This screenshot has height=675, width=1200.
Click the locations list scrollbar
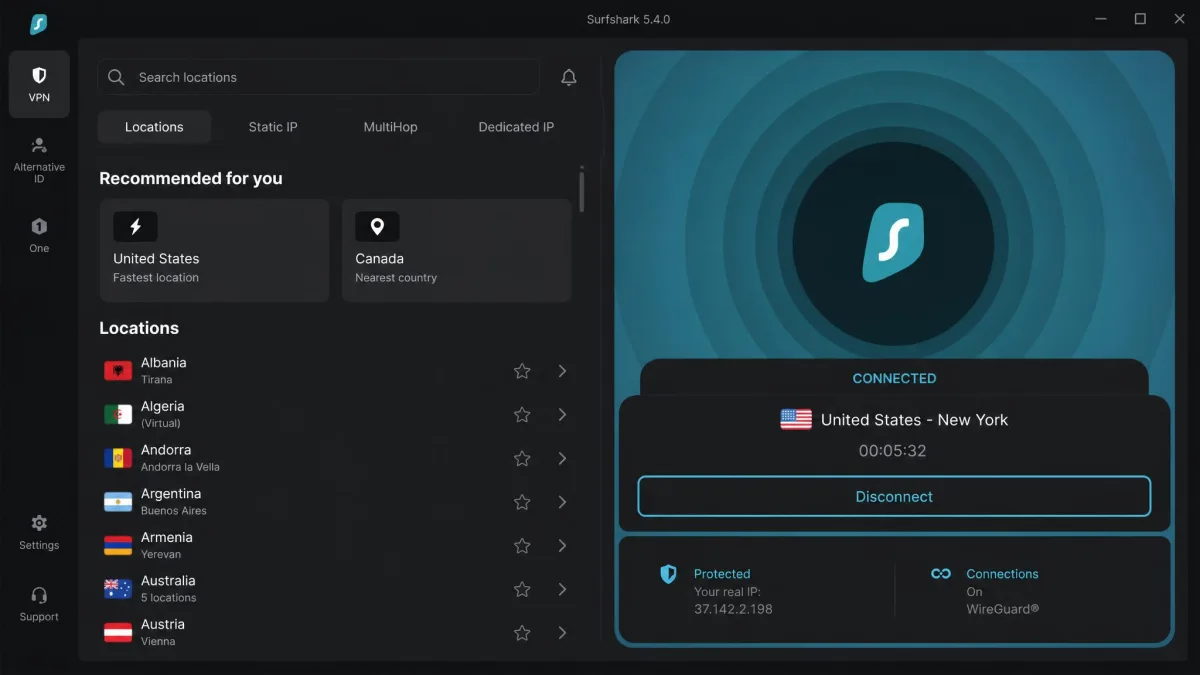click(x=581, y=190)
